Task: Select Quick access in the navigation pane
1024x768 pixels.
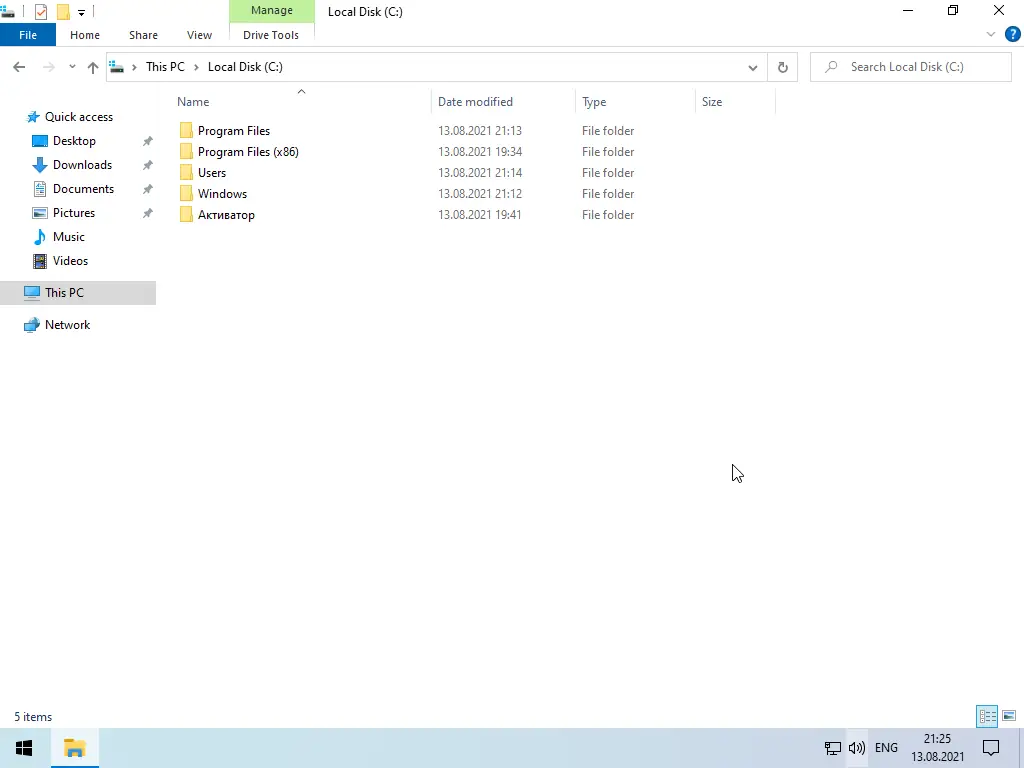Action: [x=78, y=117]
